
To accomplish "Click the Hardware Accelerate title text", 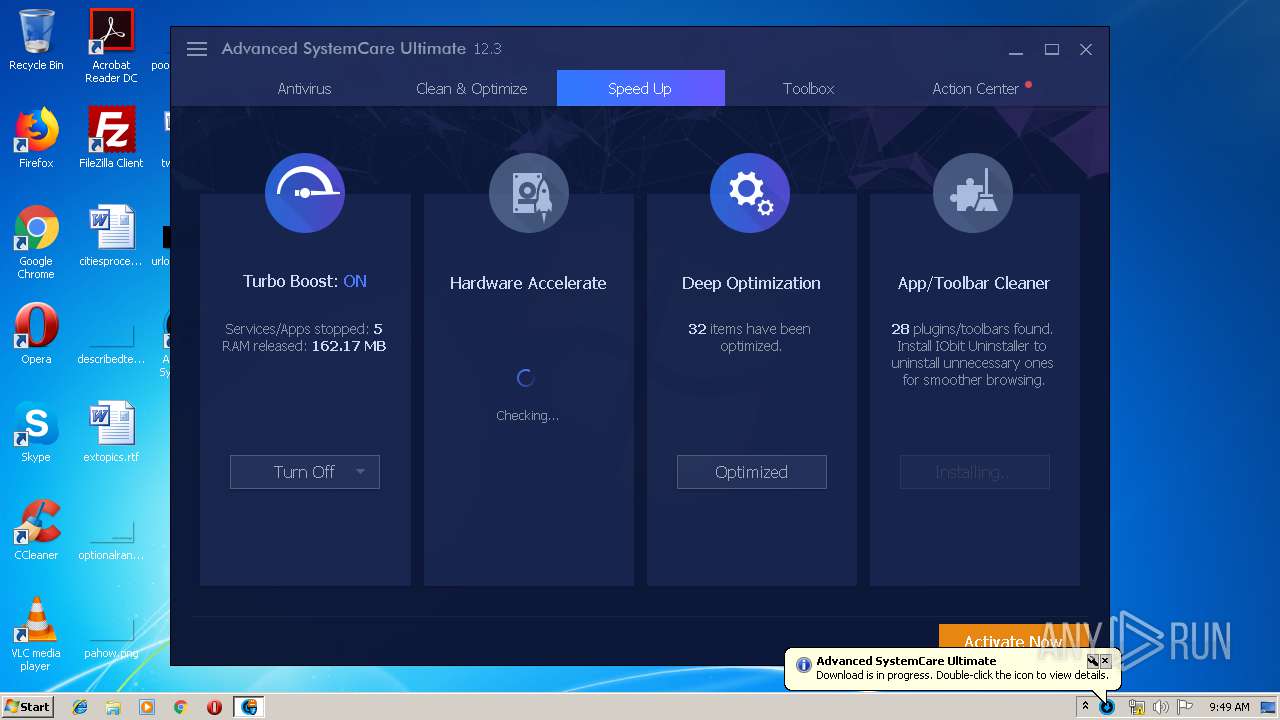I will (528, 283).
